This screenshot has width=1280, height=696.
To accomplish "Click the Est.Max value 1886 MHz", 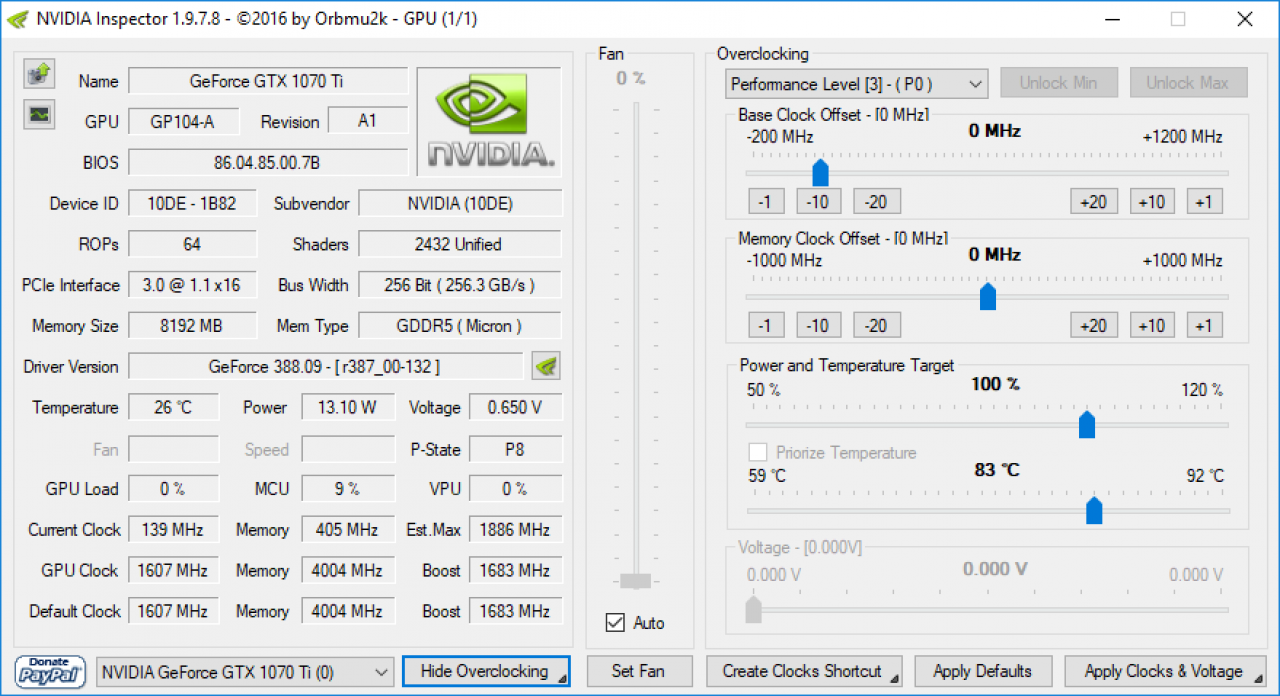I will coord(515,529).
